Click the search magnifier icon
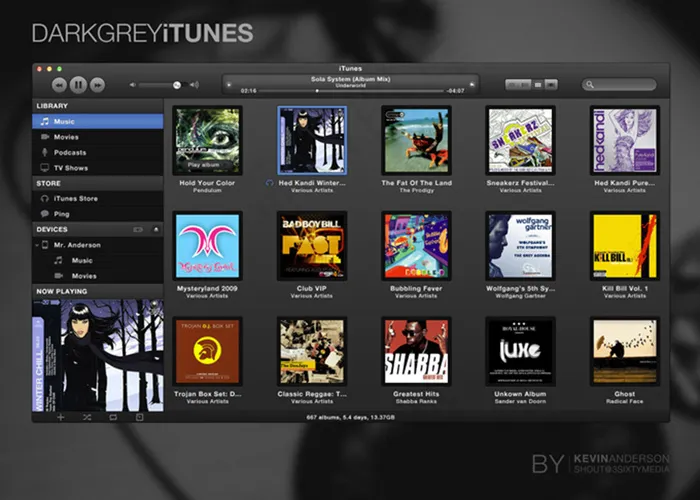The height and width of the screenshot is (500, 700). click(x=590, y=84)
